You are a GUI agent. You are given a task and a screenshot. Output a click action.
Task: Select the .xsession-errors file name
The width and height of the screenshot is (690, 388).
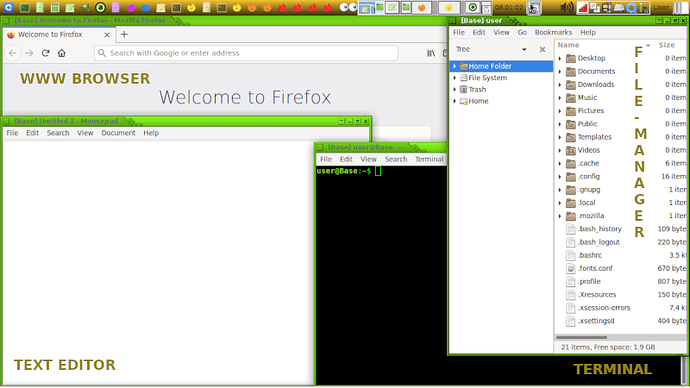coord(604,308)
